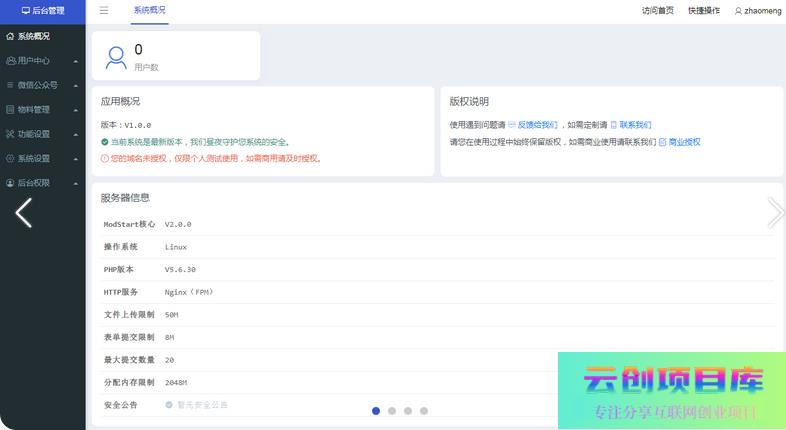Screen dimensions: 786x430
Task: Select the fourth carousel dot
Action: pyautogui.click(x=424, y=411)
